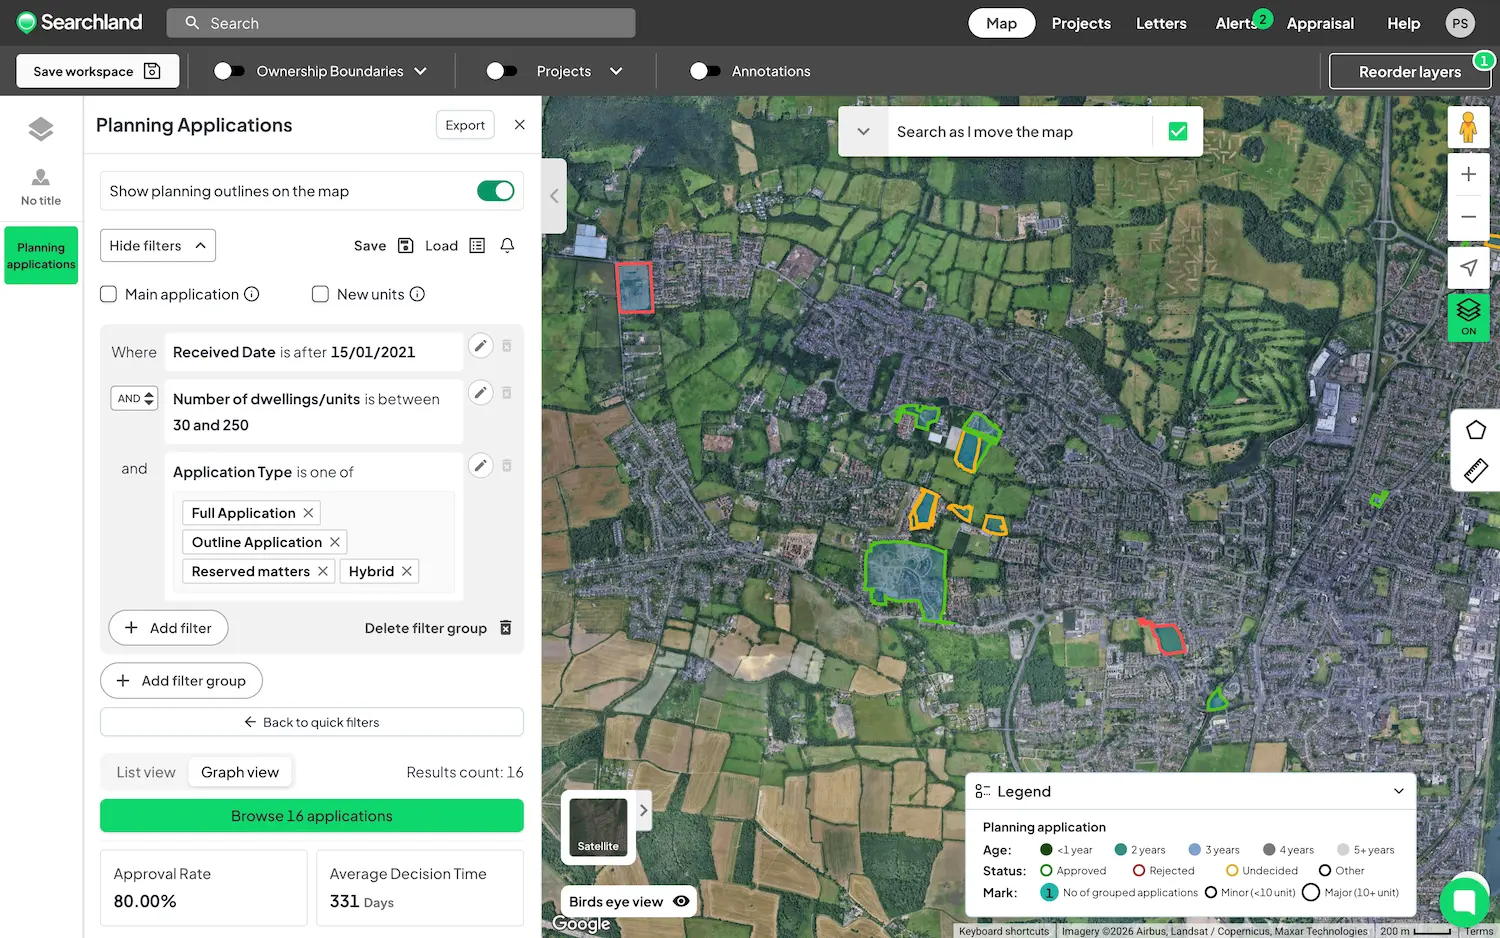Disable Show planning outlines on the map
Image resolution: width=1500 pixels, height=938 pixels.
[x=496, y=190]
